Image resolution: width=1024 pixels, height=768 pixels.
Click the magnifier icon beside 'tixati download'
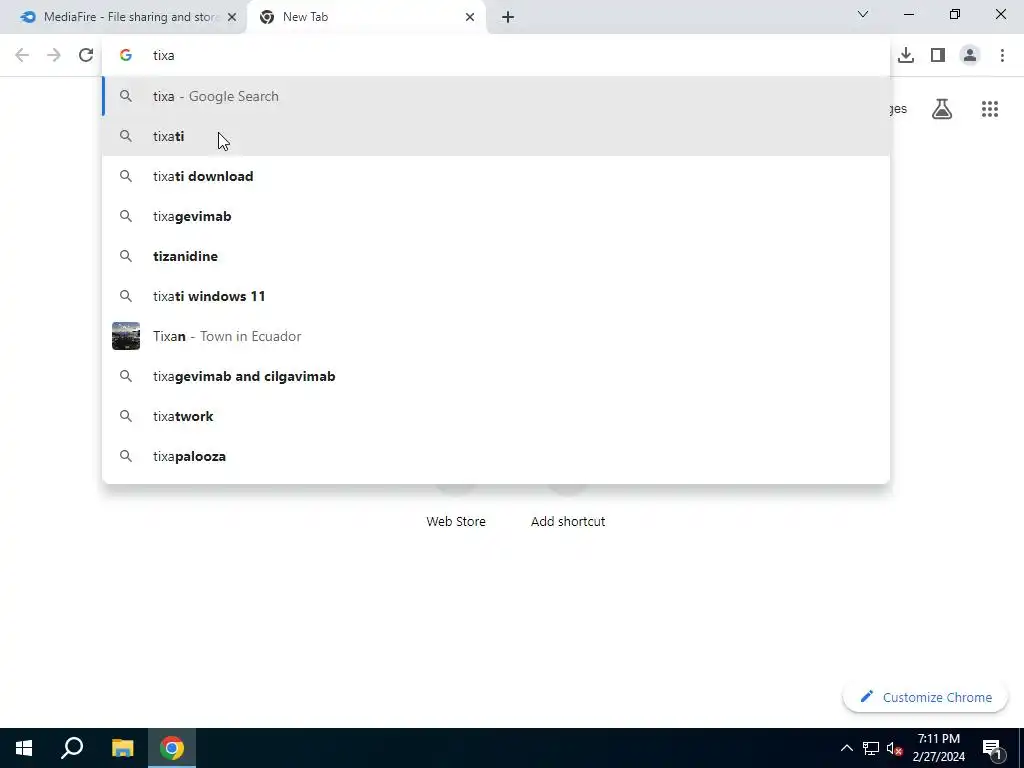click(x=126, y=176)
